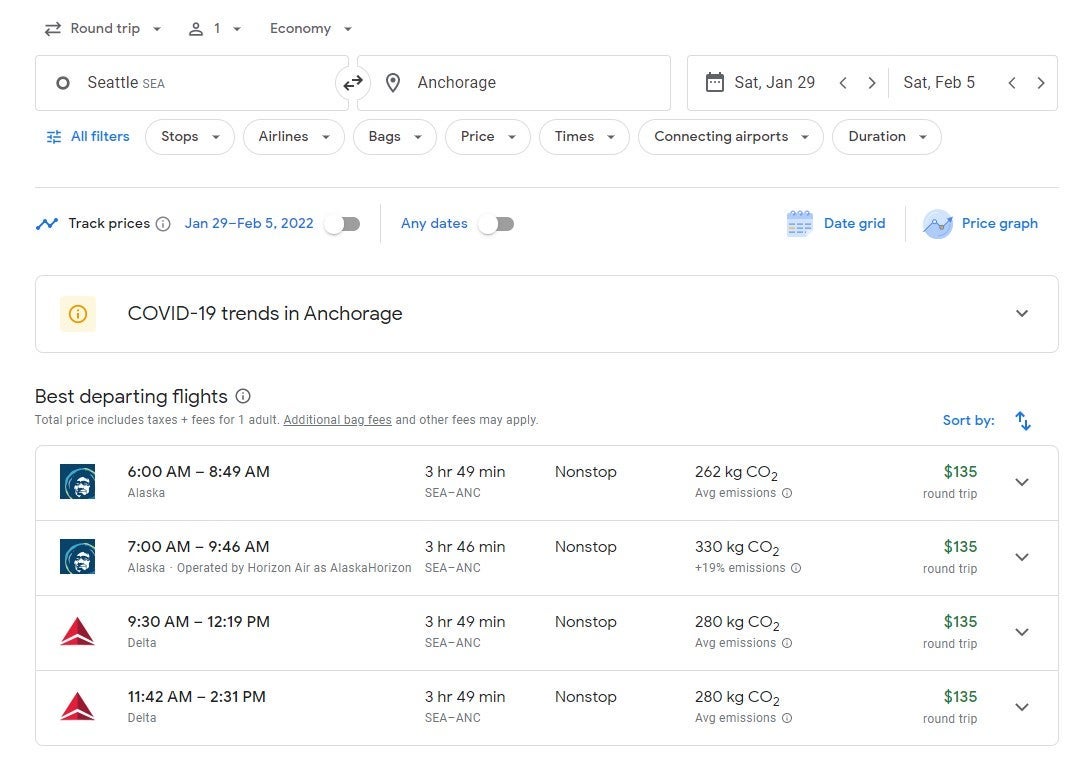Advance the departure date to next day

coord(871,83)
